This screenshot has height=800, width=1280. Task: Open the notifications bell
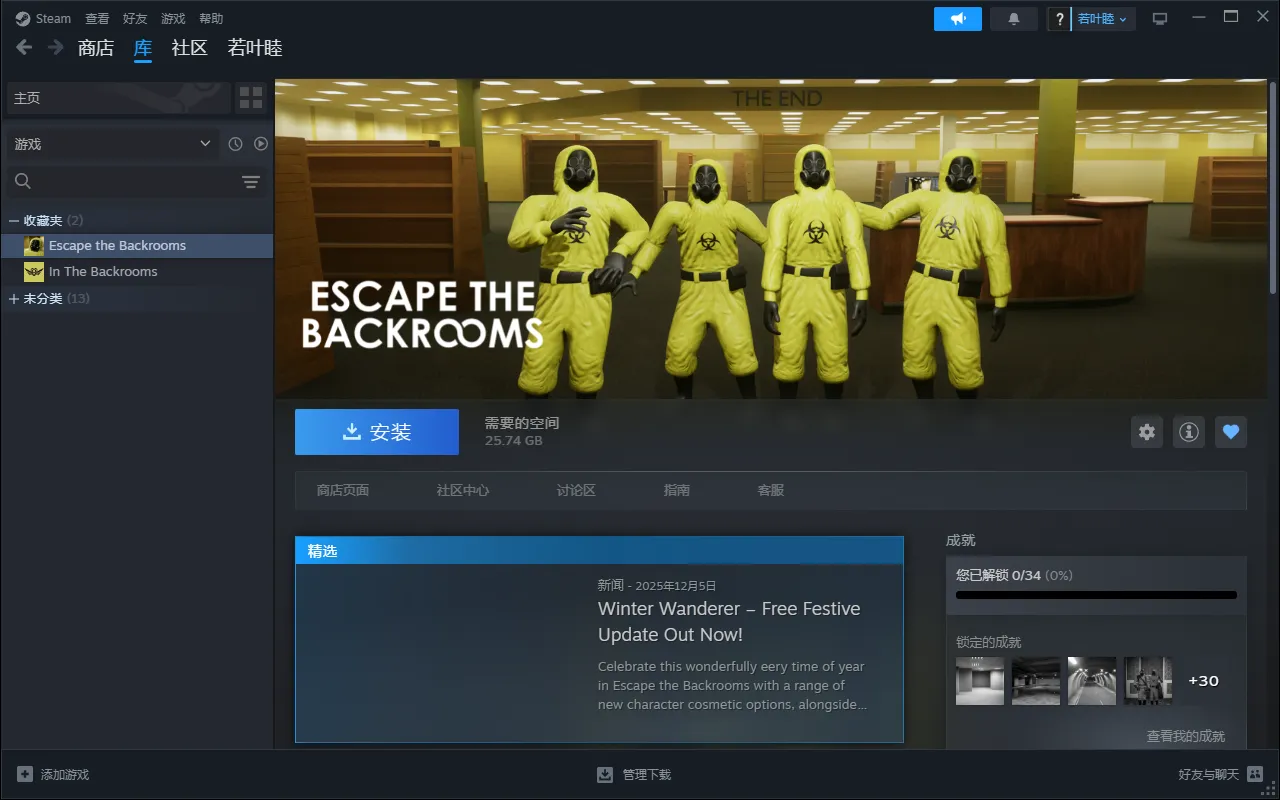(x=1013, y=19)
